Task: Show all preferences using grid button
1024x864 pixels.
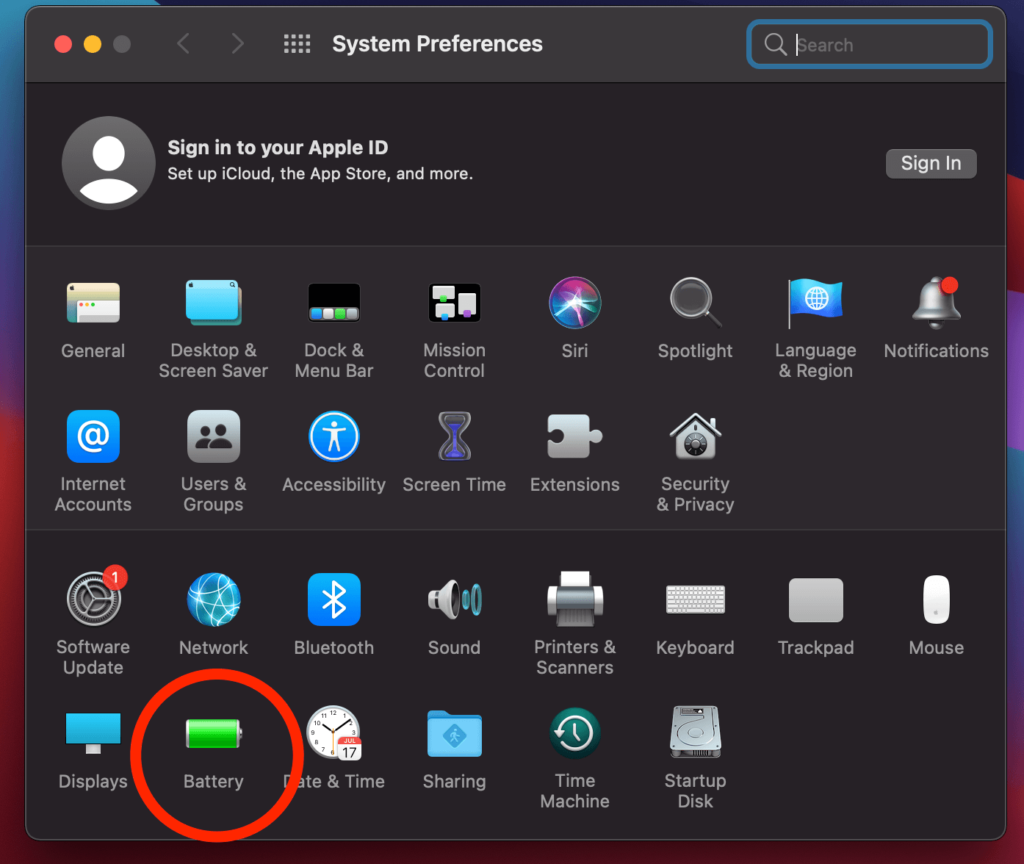Action: point(297,44)
